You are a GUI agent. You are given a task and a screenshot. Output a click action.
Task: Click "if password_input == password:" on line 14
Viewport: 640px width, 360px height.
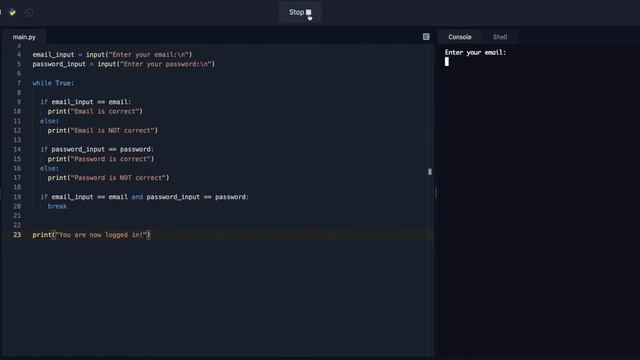[97, 149]
